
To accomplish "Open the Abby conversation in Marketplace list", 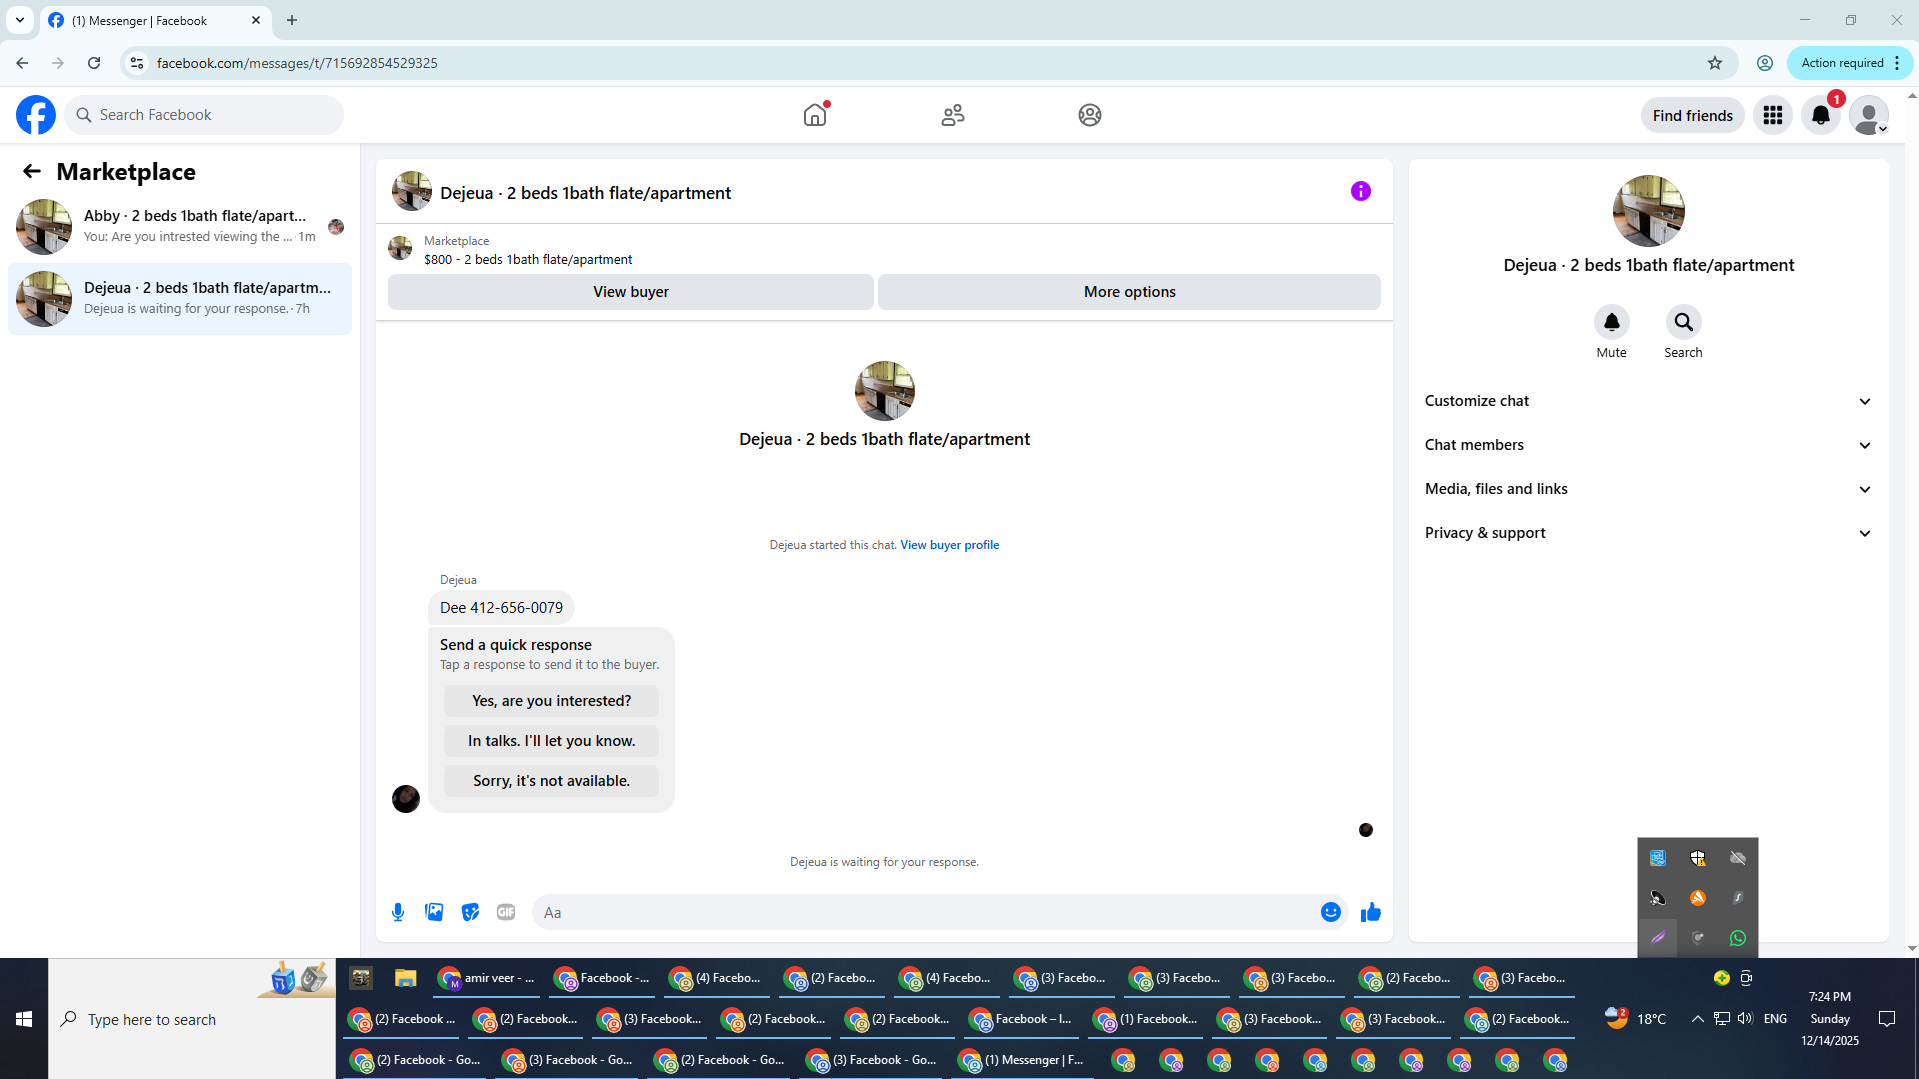I will tap(180, 226).
